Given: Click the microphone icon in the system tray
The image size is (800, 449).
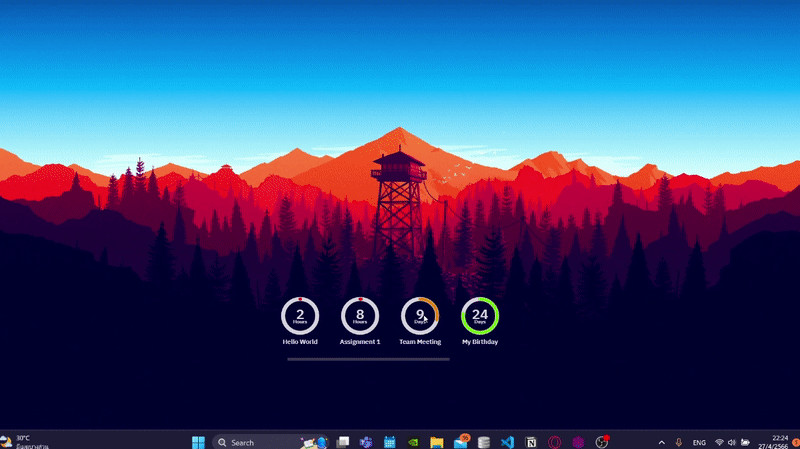Looking at the screenshot, I should (679, 442).
